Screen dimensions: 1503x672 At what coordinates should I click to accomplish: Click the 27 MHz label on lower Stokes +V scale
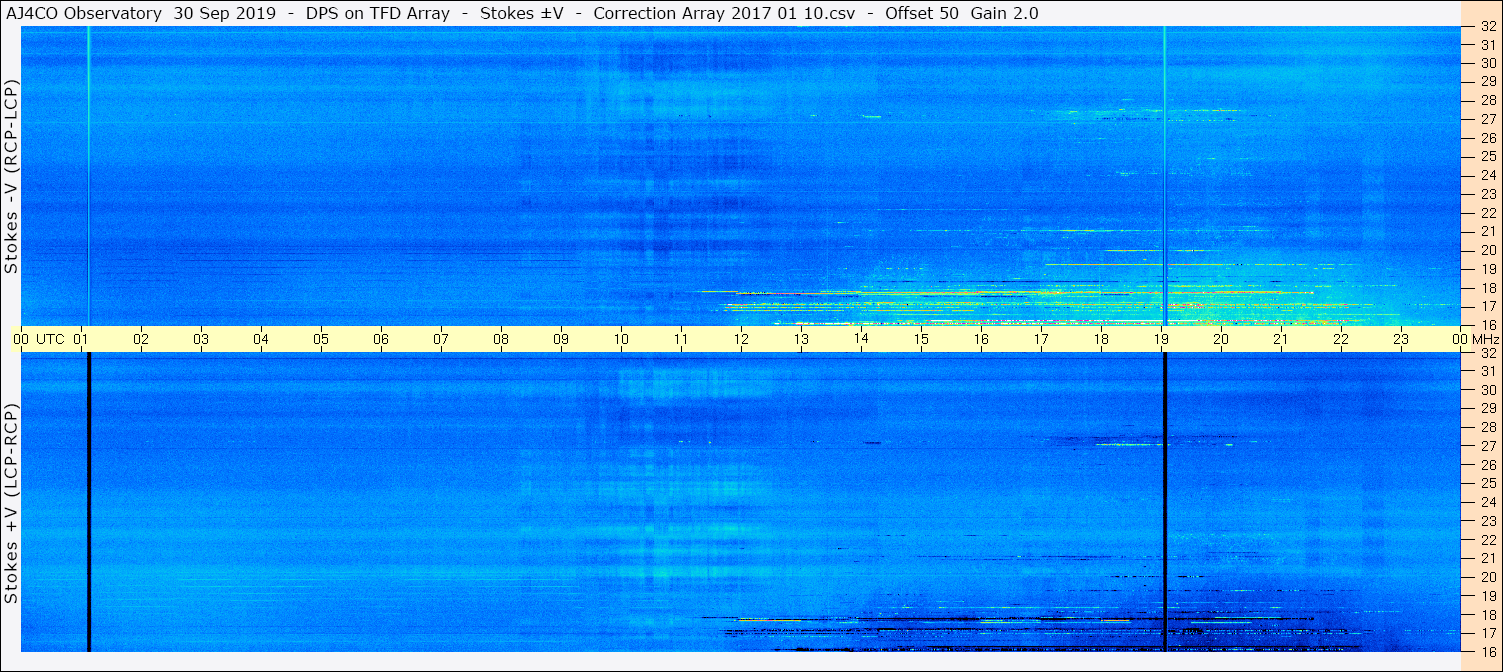(1488, 446)
